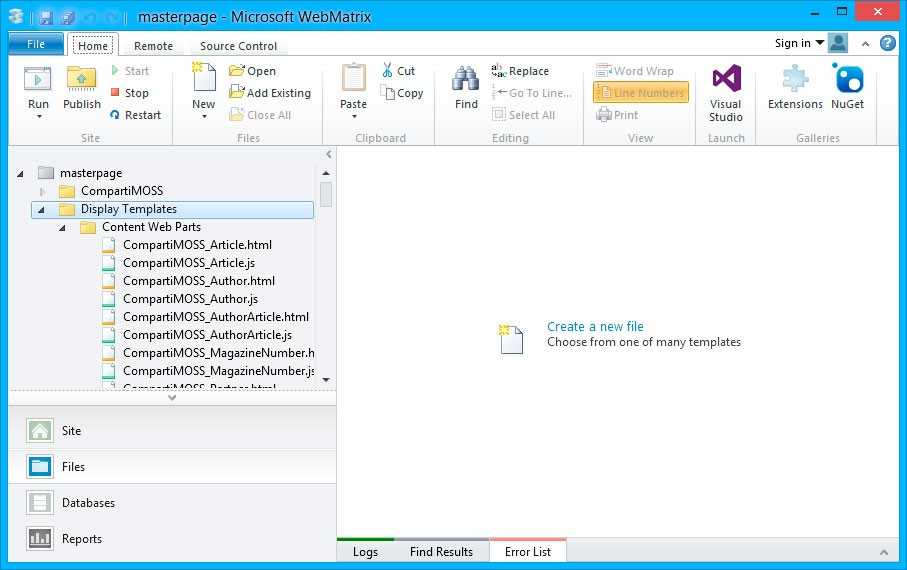Open the NuGet gallery
The height and width of the screenshot is (570, 907).
[x=847, y=86]
